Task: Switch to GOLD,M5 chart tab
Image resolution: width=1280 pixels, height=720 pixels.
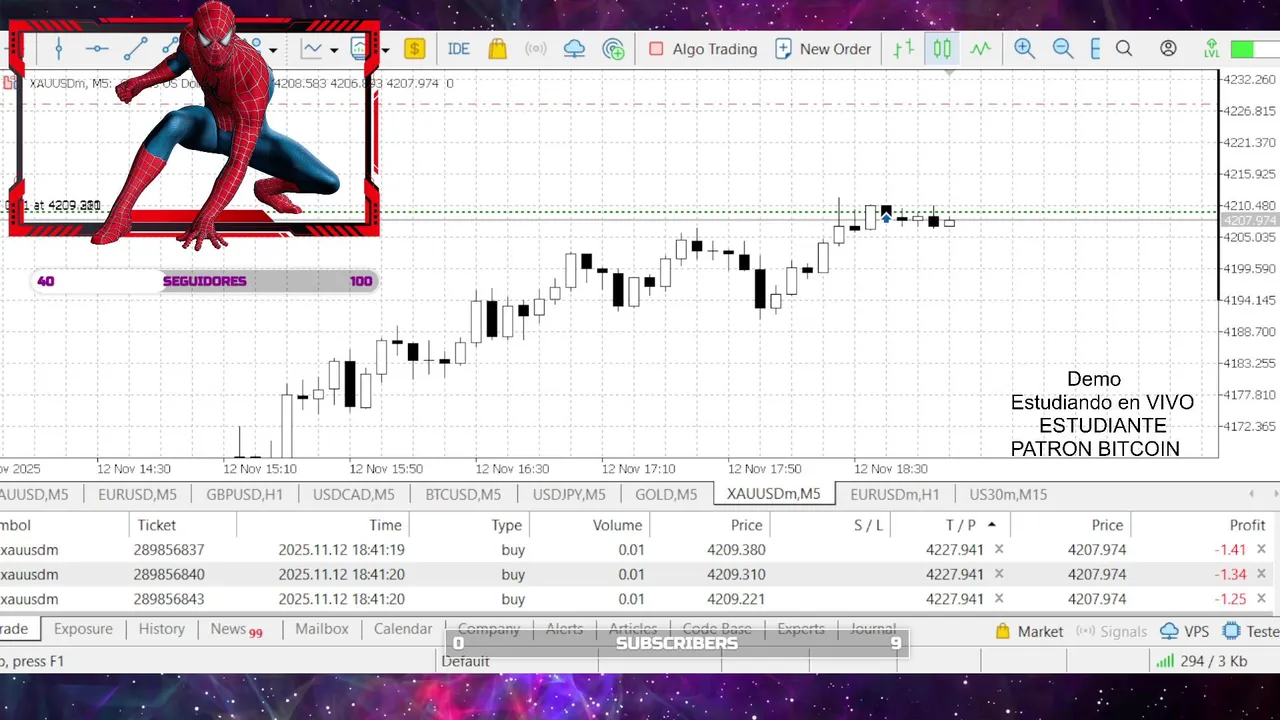Action: (x=666, y=494)
